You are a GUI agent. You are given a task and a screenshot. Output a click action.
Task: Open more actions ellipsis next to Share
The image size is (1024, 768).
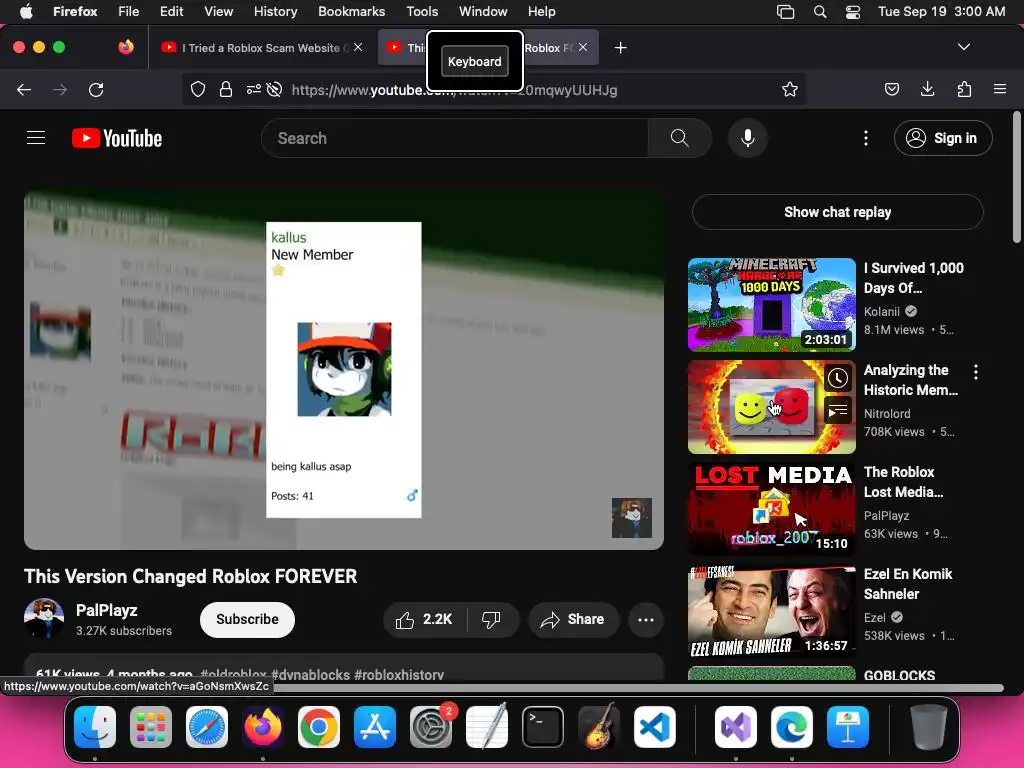645,619
